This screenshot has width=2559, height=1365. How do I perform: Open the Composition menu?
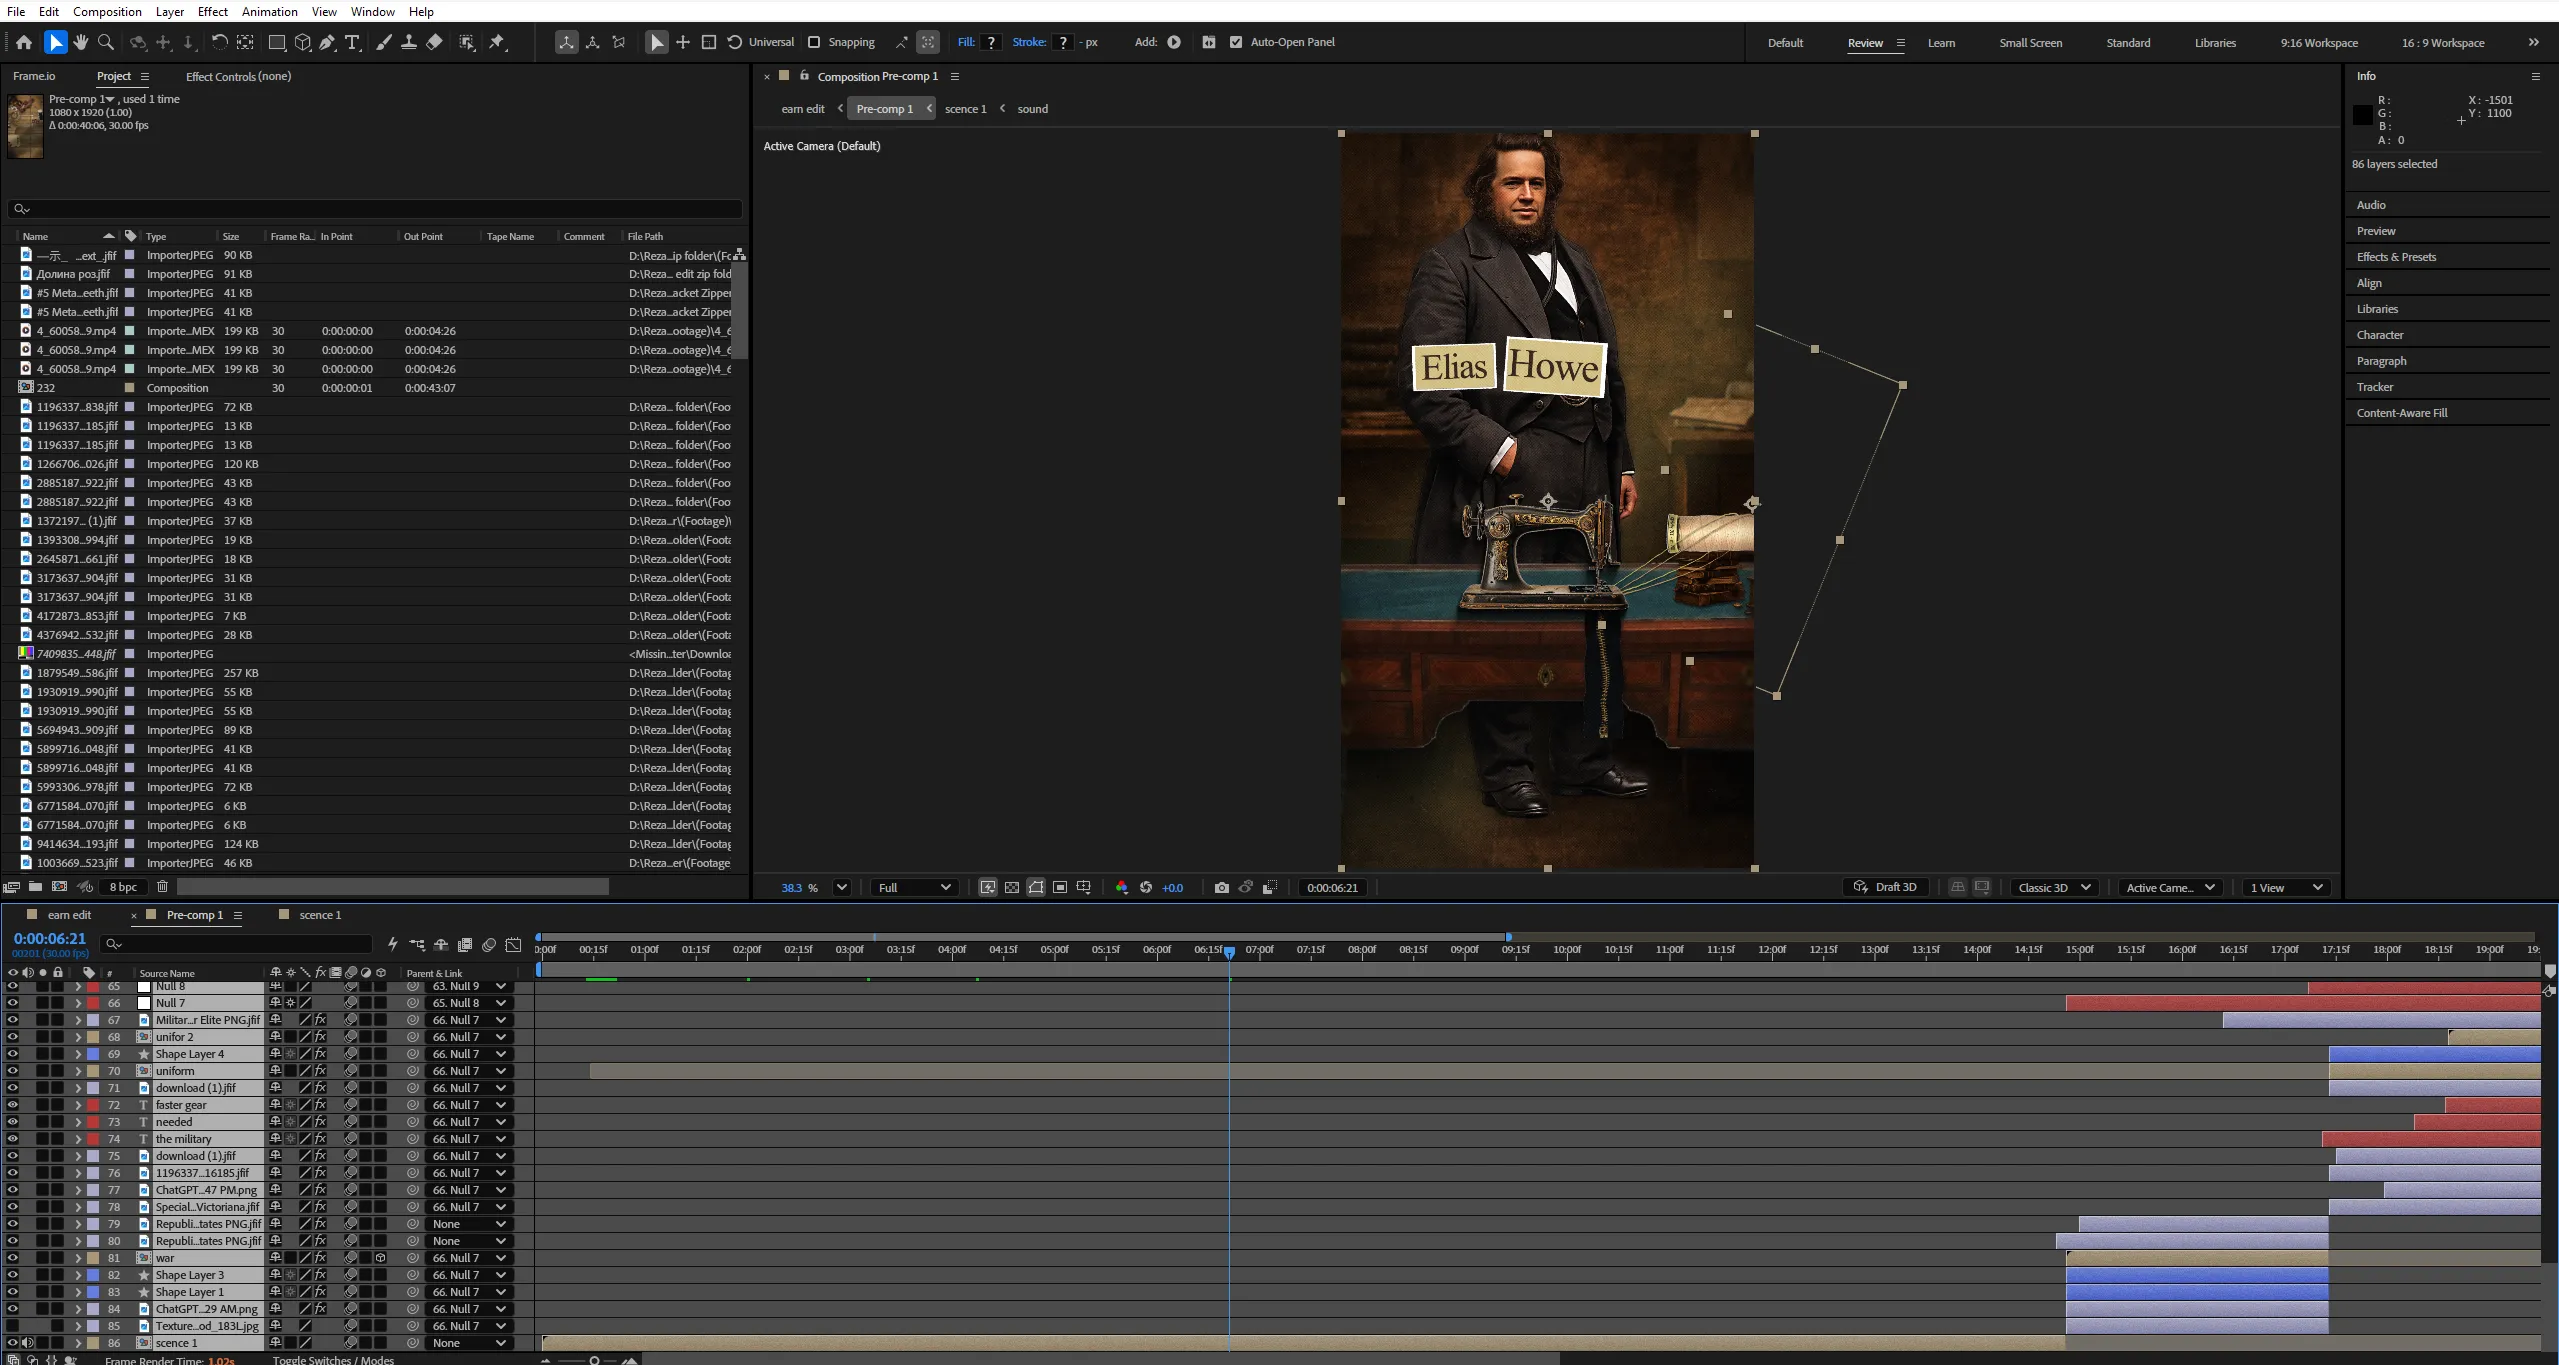(107, 11)
